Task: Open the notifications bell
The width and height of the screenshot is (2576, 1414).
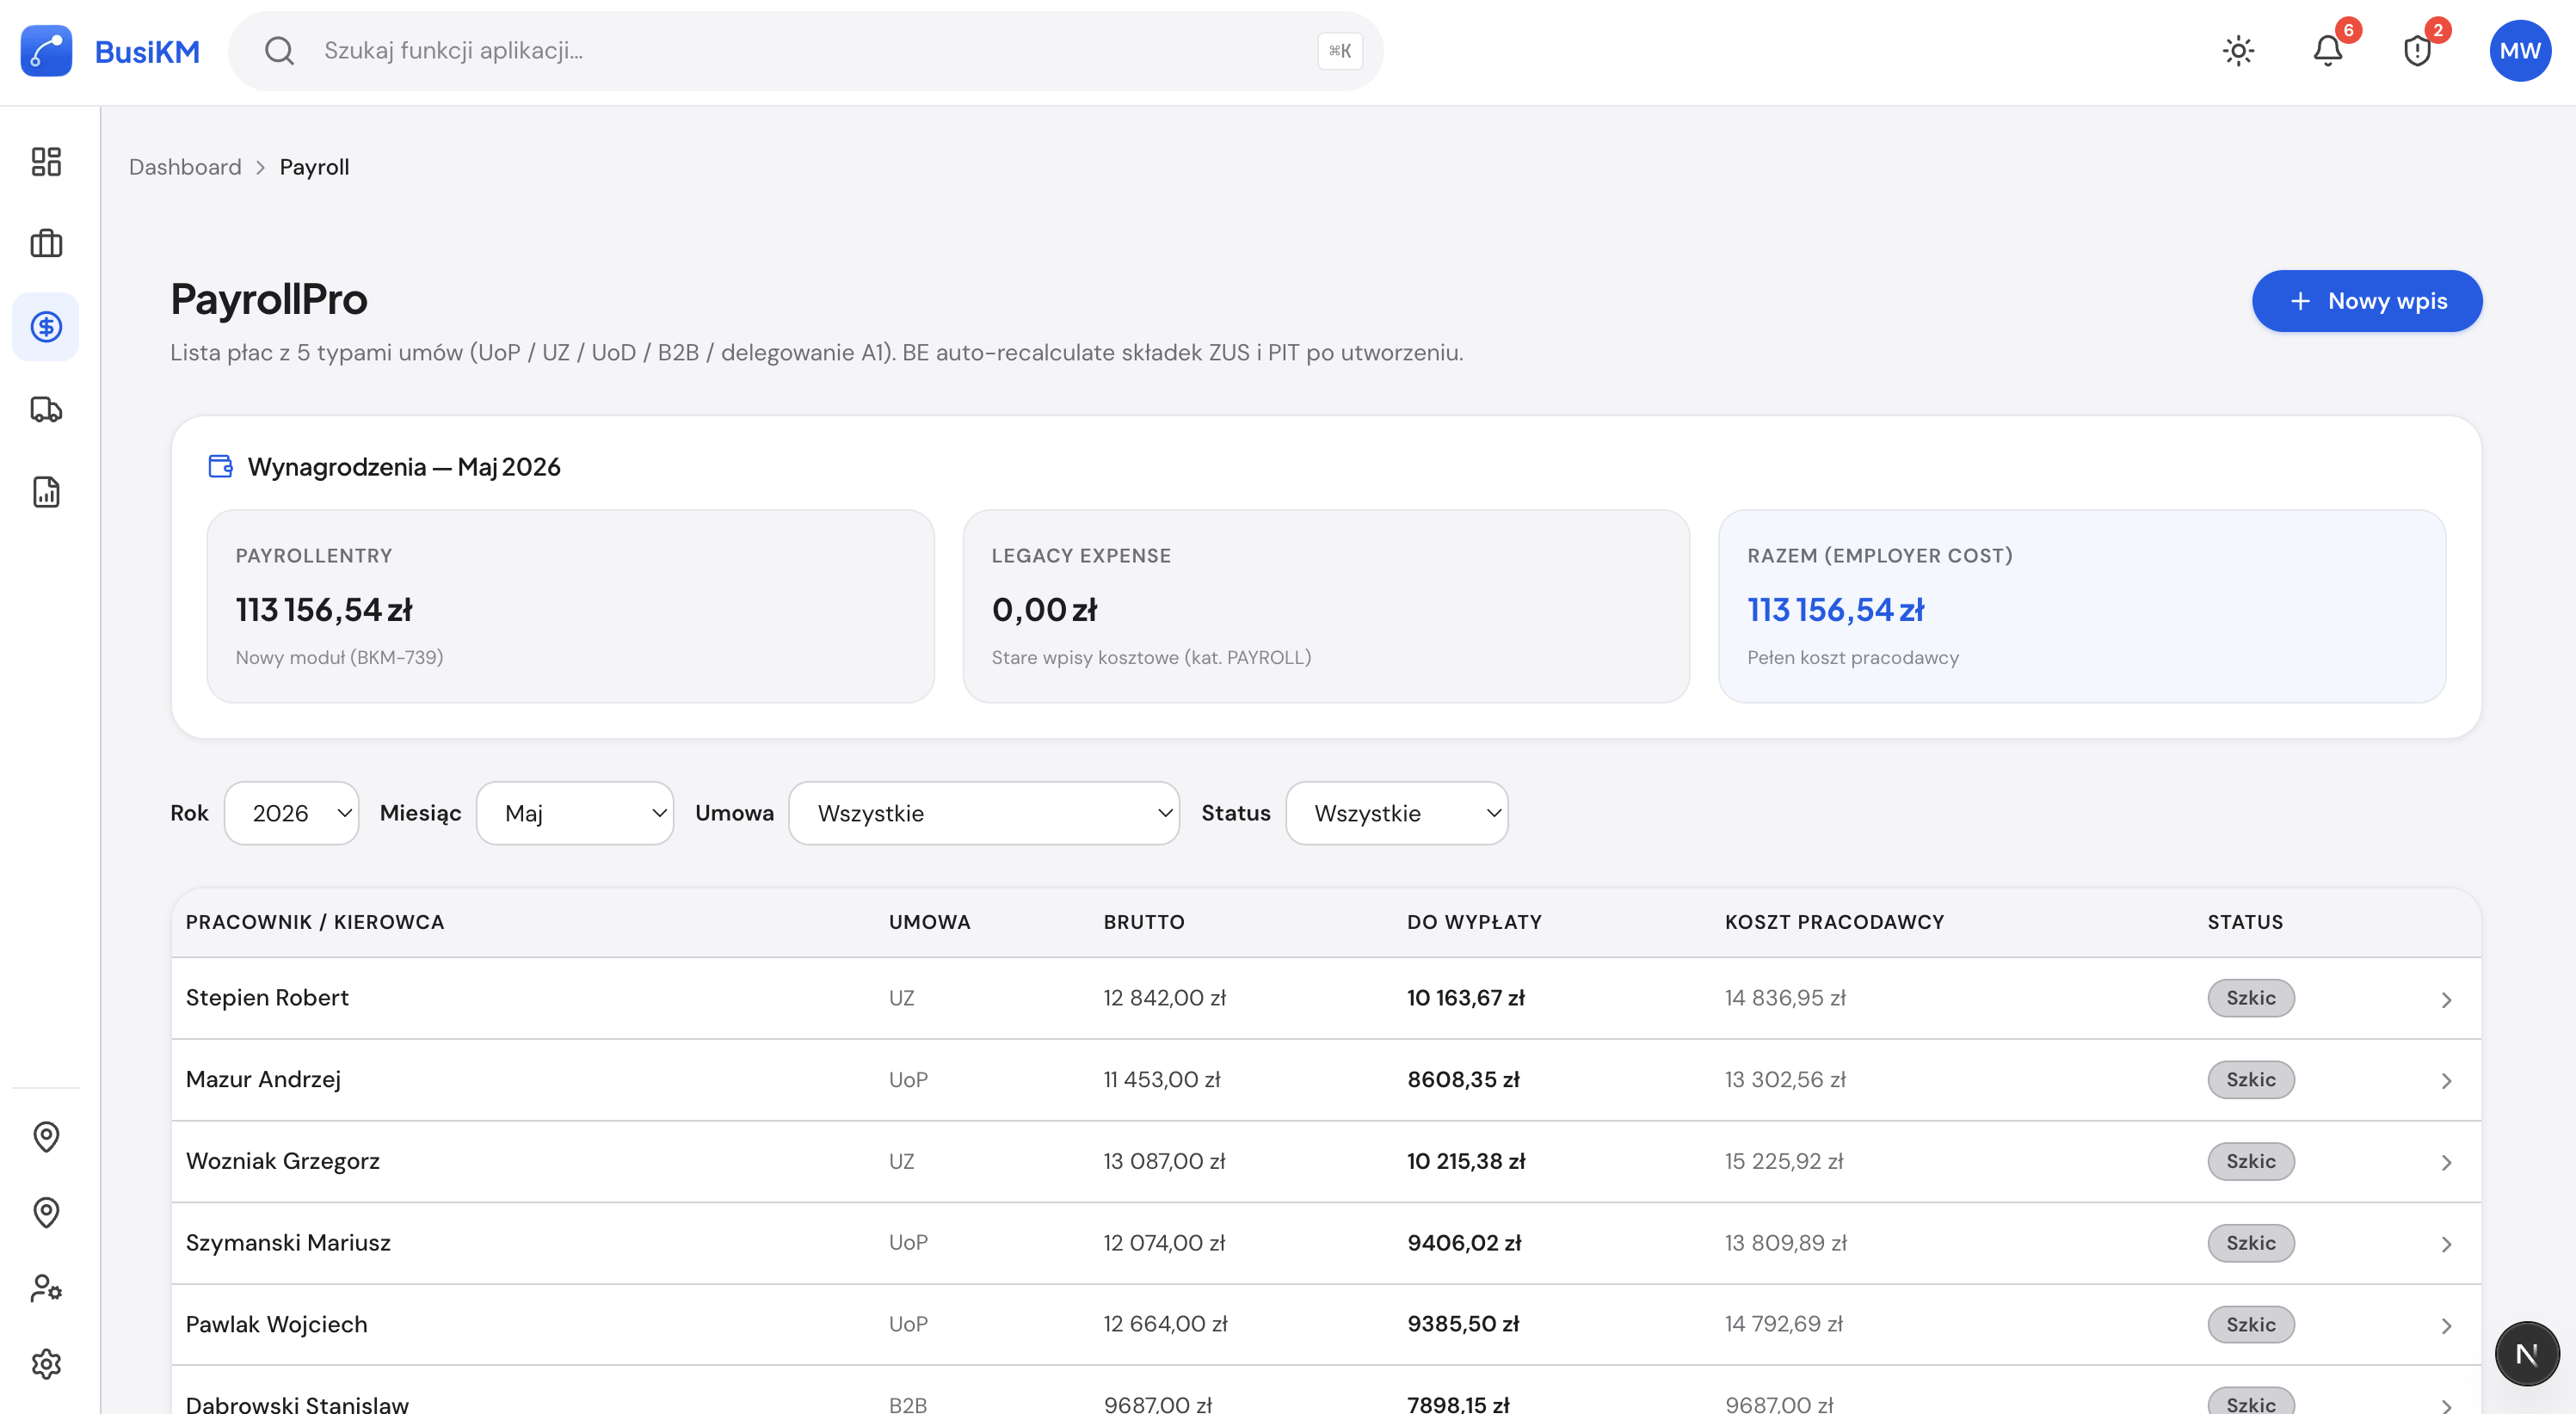Action: click(2328, 51)
